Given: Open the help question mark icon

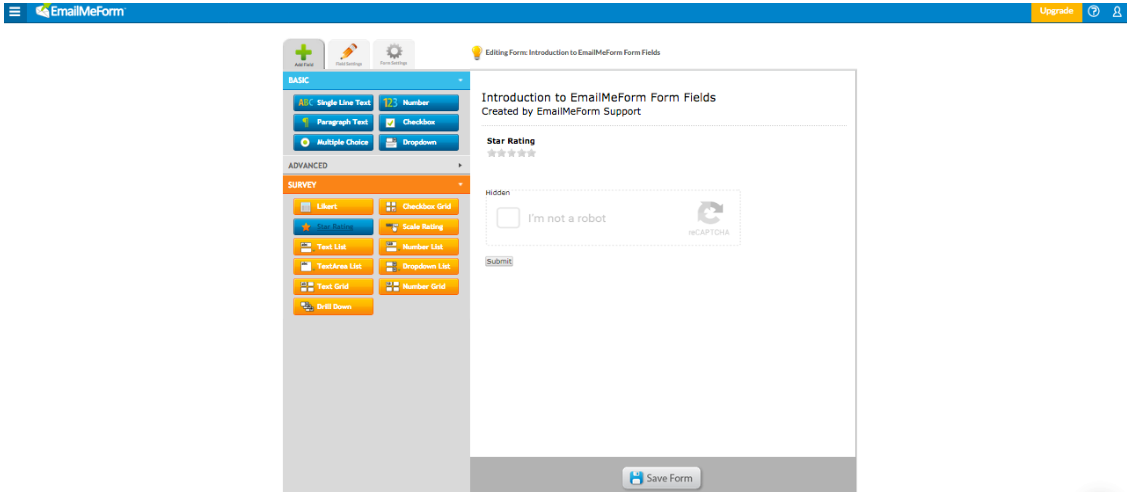Looking at the screenshot, I should point(1094,12).
